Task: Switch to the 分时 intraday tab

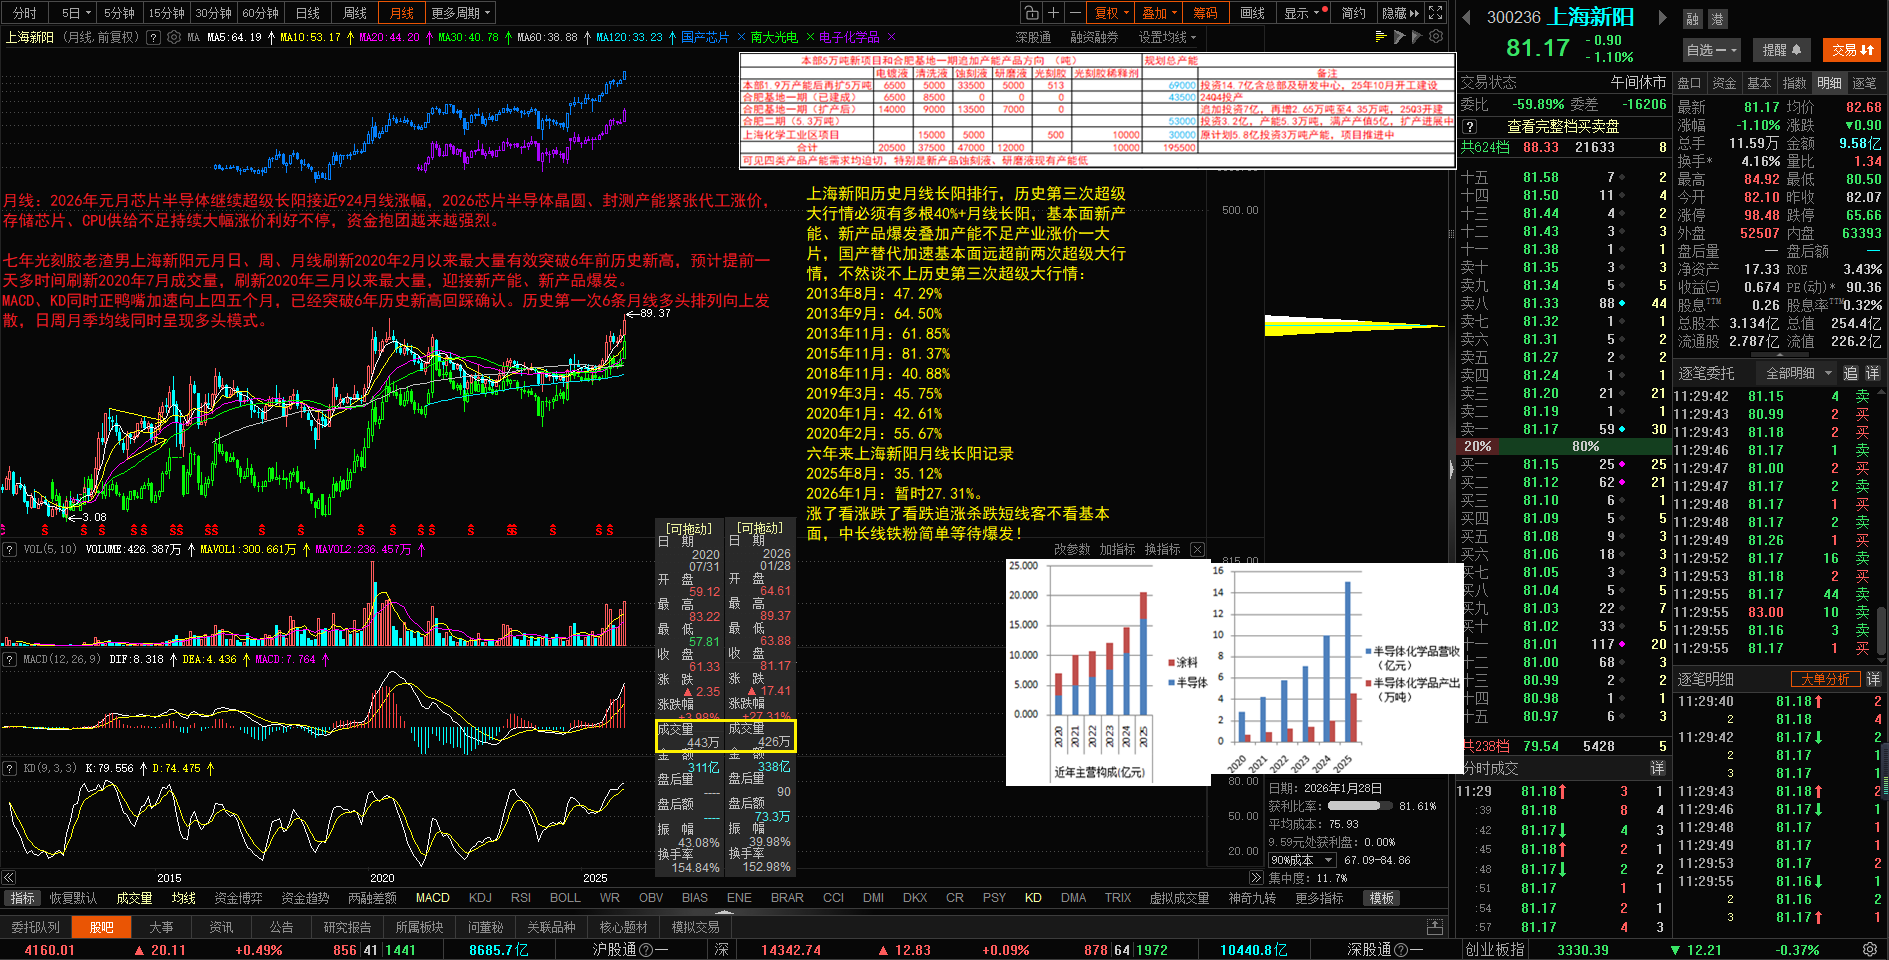Action: pyautogui.click(x=25, y=13)
